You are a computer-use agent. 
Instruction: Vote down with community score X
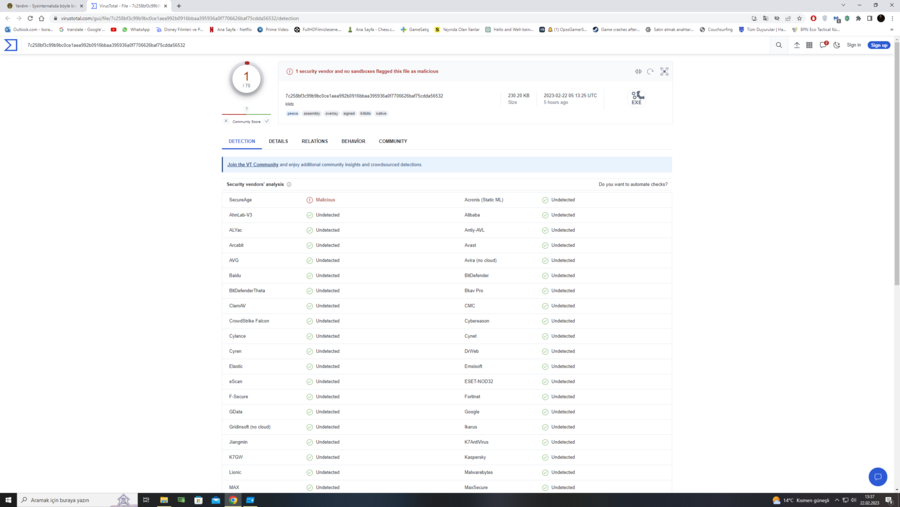pos(226,121)
